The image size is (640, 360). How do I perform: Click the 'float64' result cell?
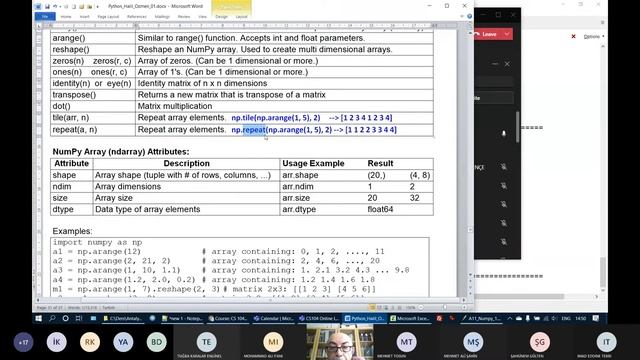point(380,209)
